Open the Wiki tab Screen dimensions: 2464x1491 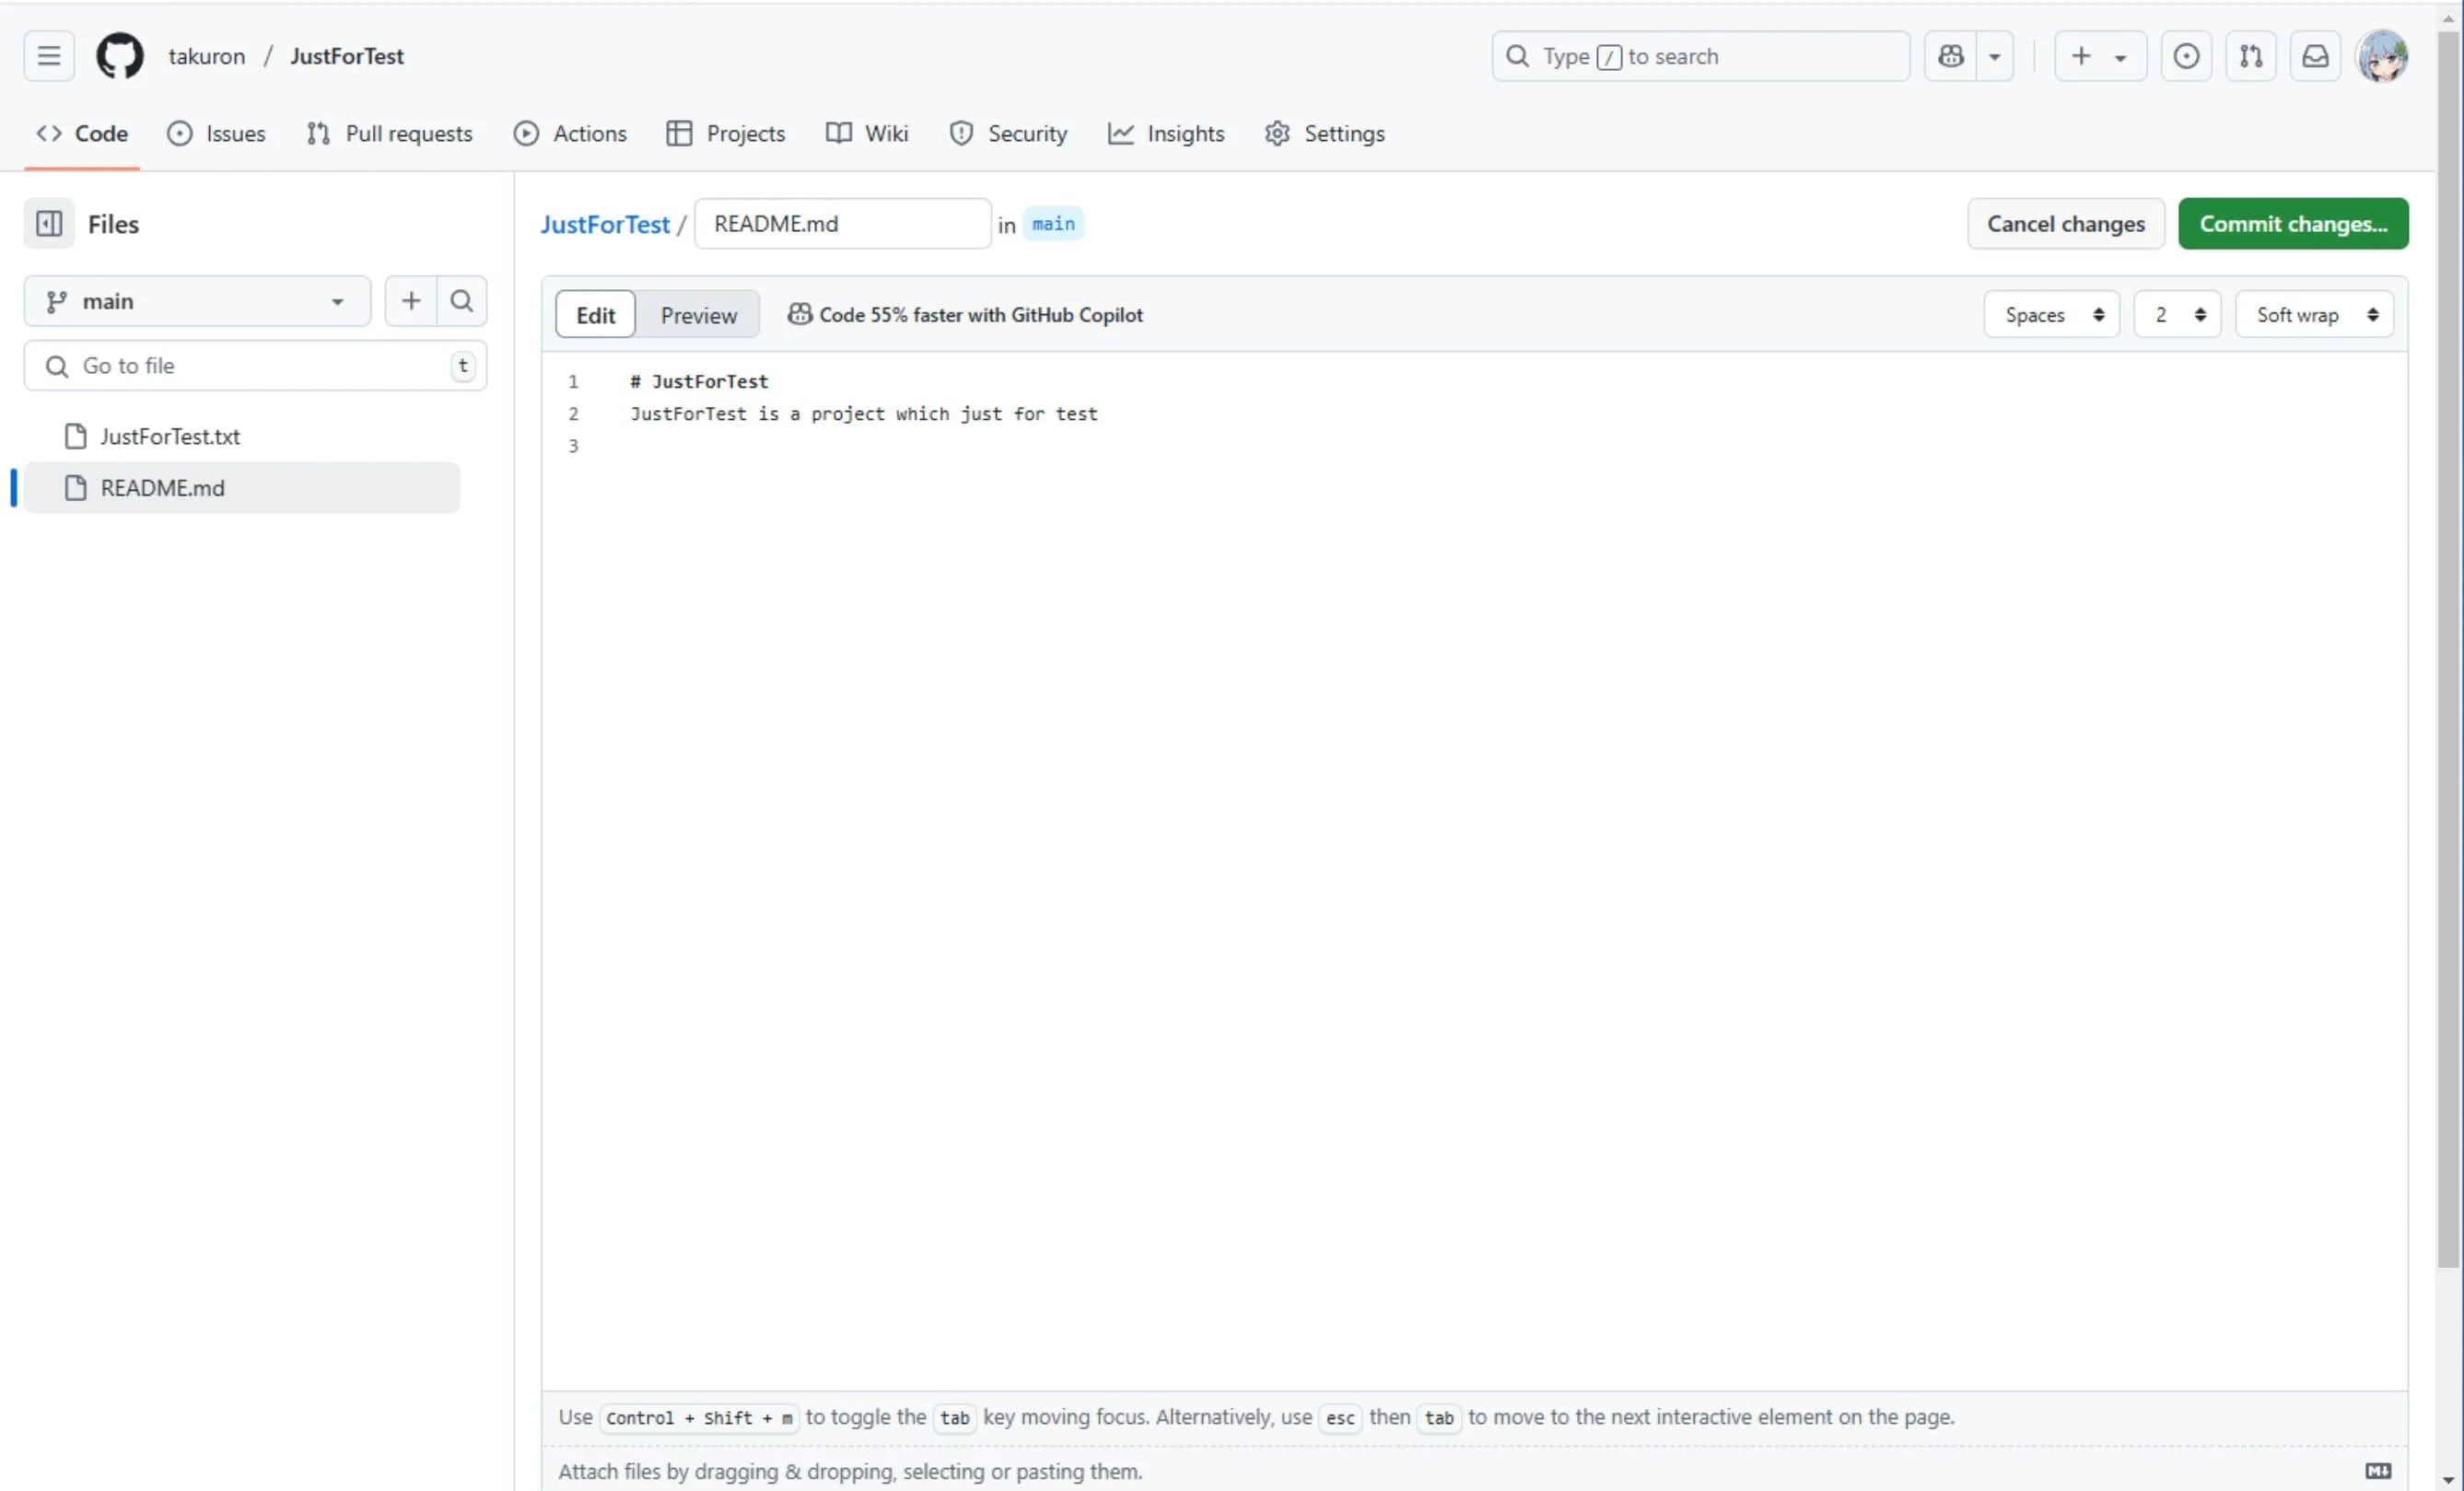pyautogui.click(x=867, y=133)
